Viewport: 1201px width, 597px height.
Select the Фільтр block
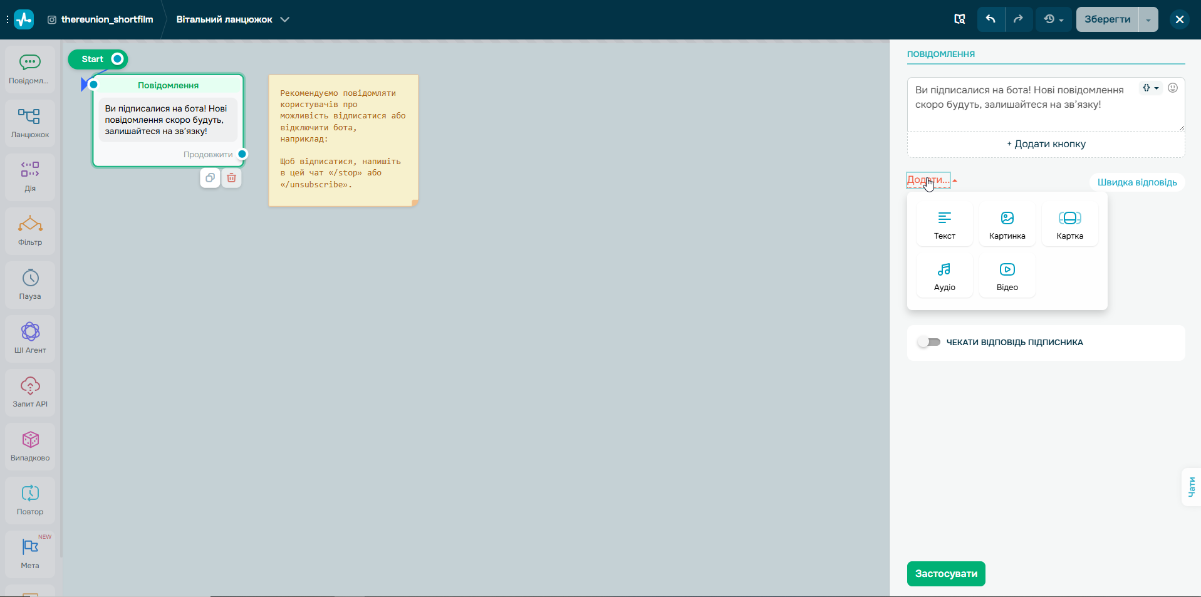pyautogui.click(x=30, y=230)
